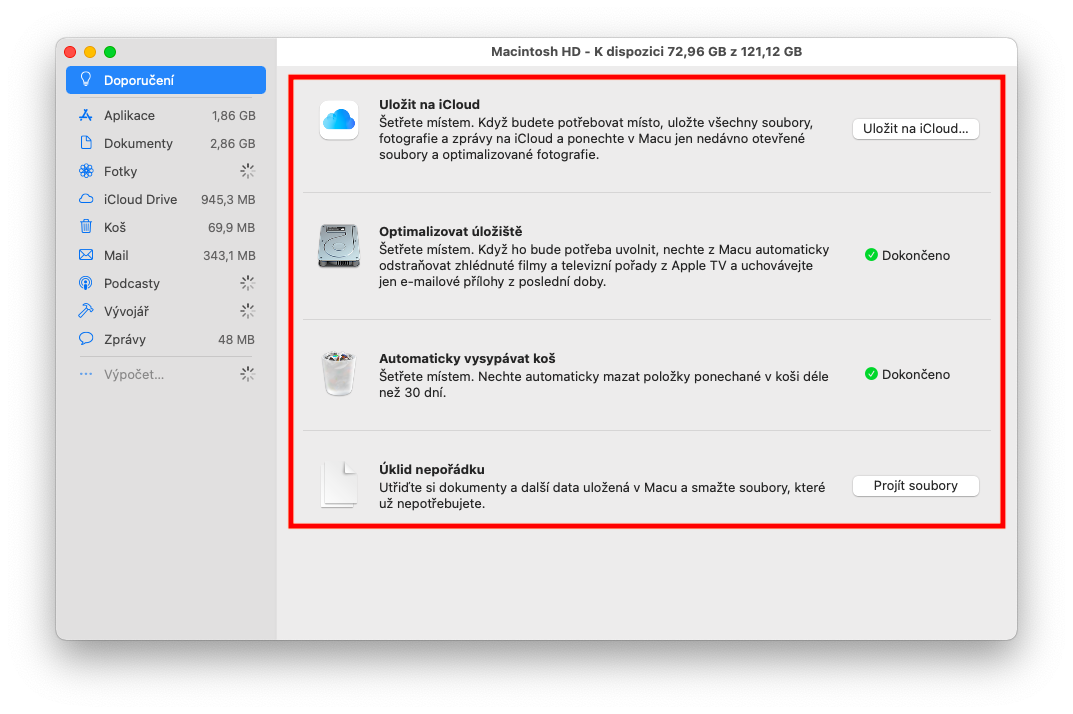Open the Mail sidebar category
Viewport: 1073px width, 714px height.
click(166, 255)
